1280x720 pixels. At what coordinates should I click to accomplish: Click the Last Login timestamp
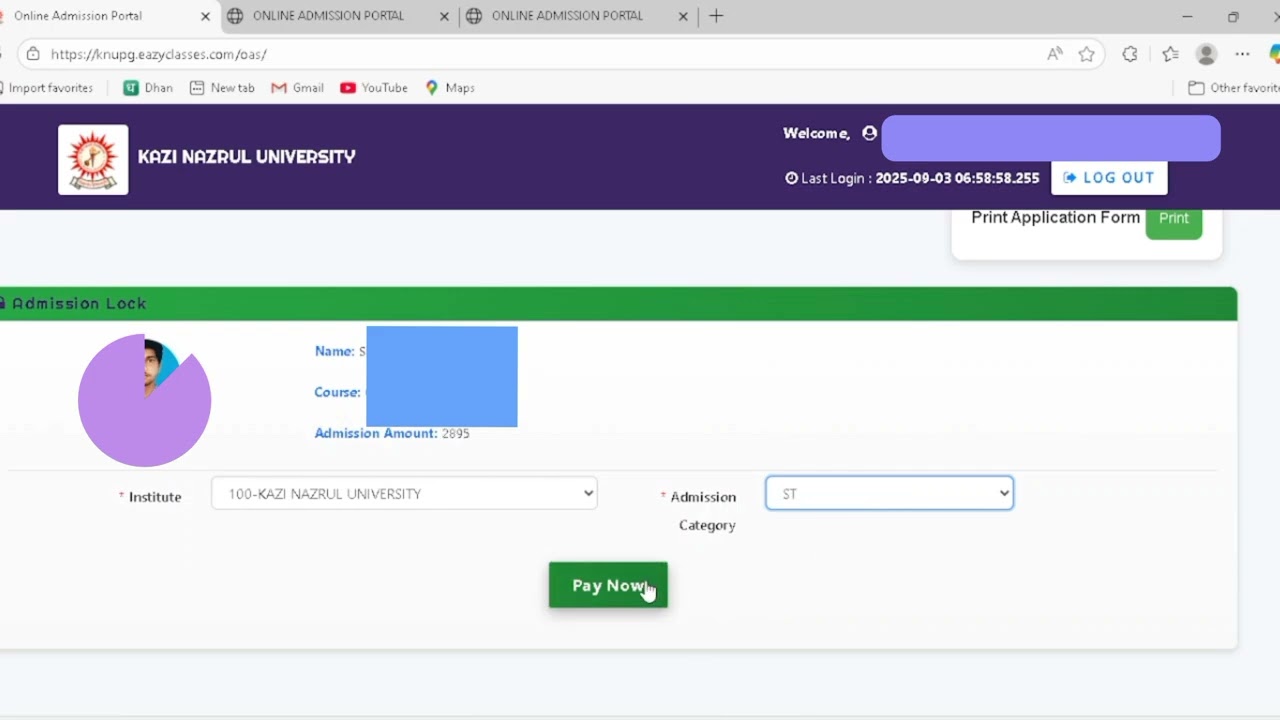point(957,178)
